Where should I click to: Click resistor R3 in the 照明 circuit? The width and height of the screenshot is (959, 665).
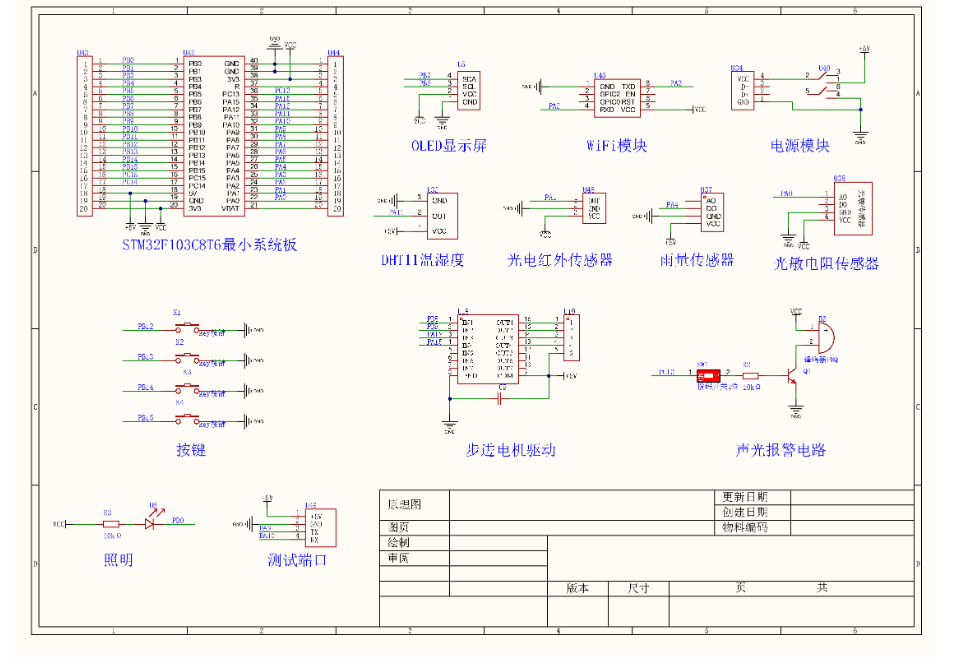tap(111, 524)
